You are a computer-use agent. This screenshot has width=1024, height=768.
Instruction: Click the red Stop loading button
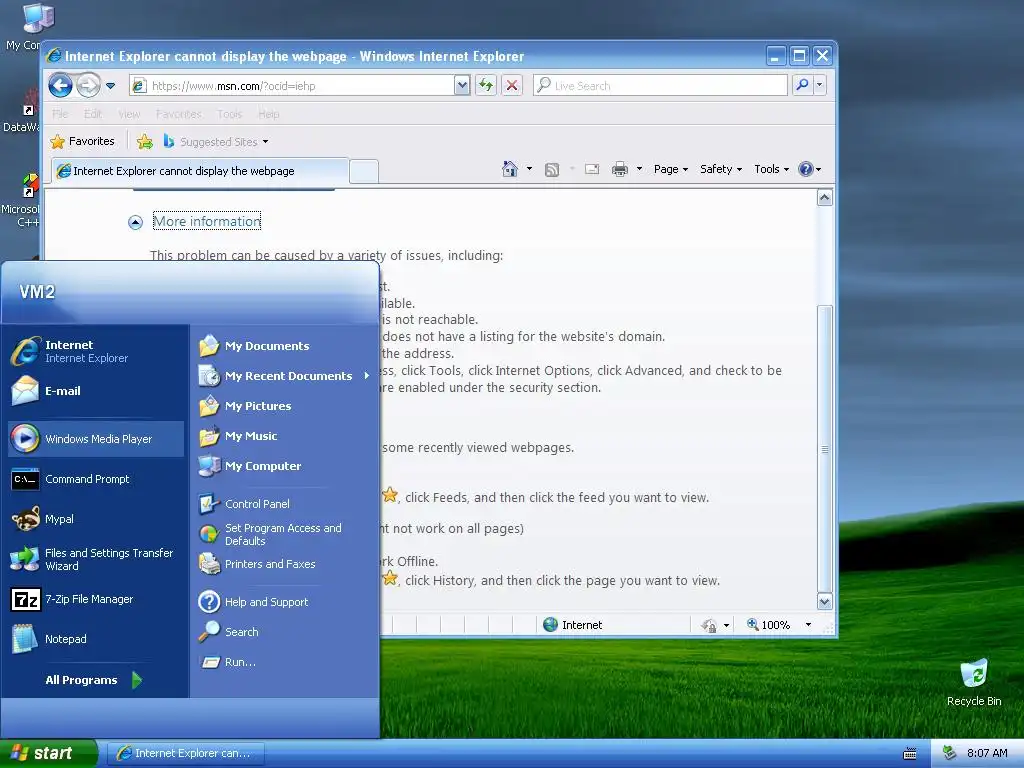512,85
